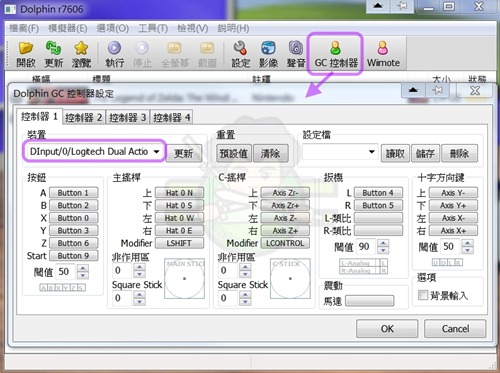Viewport: 500px width, 373px height.
Task: Open the 工具(T) menu
Action: tap(153, 28)
